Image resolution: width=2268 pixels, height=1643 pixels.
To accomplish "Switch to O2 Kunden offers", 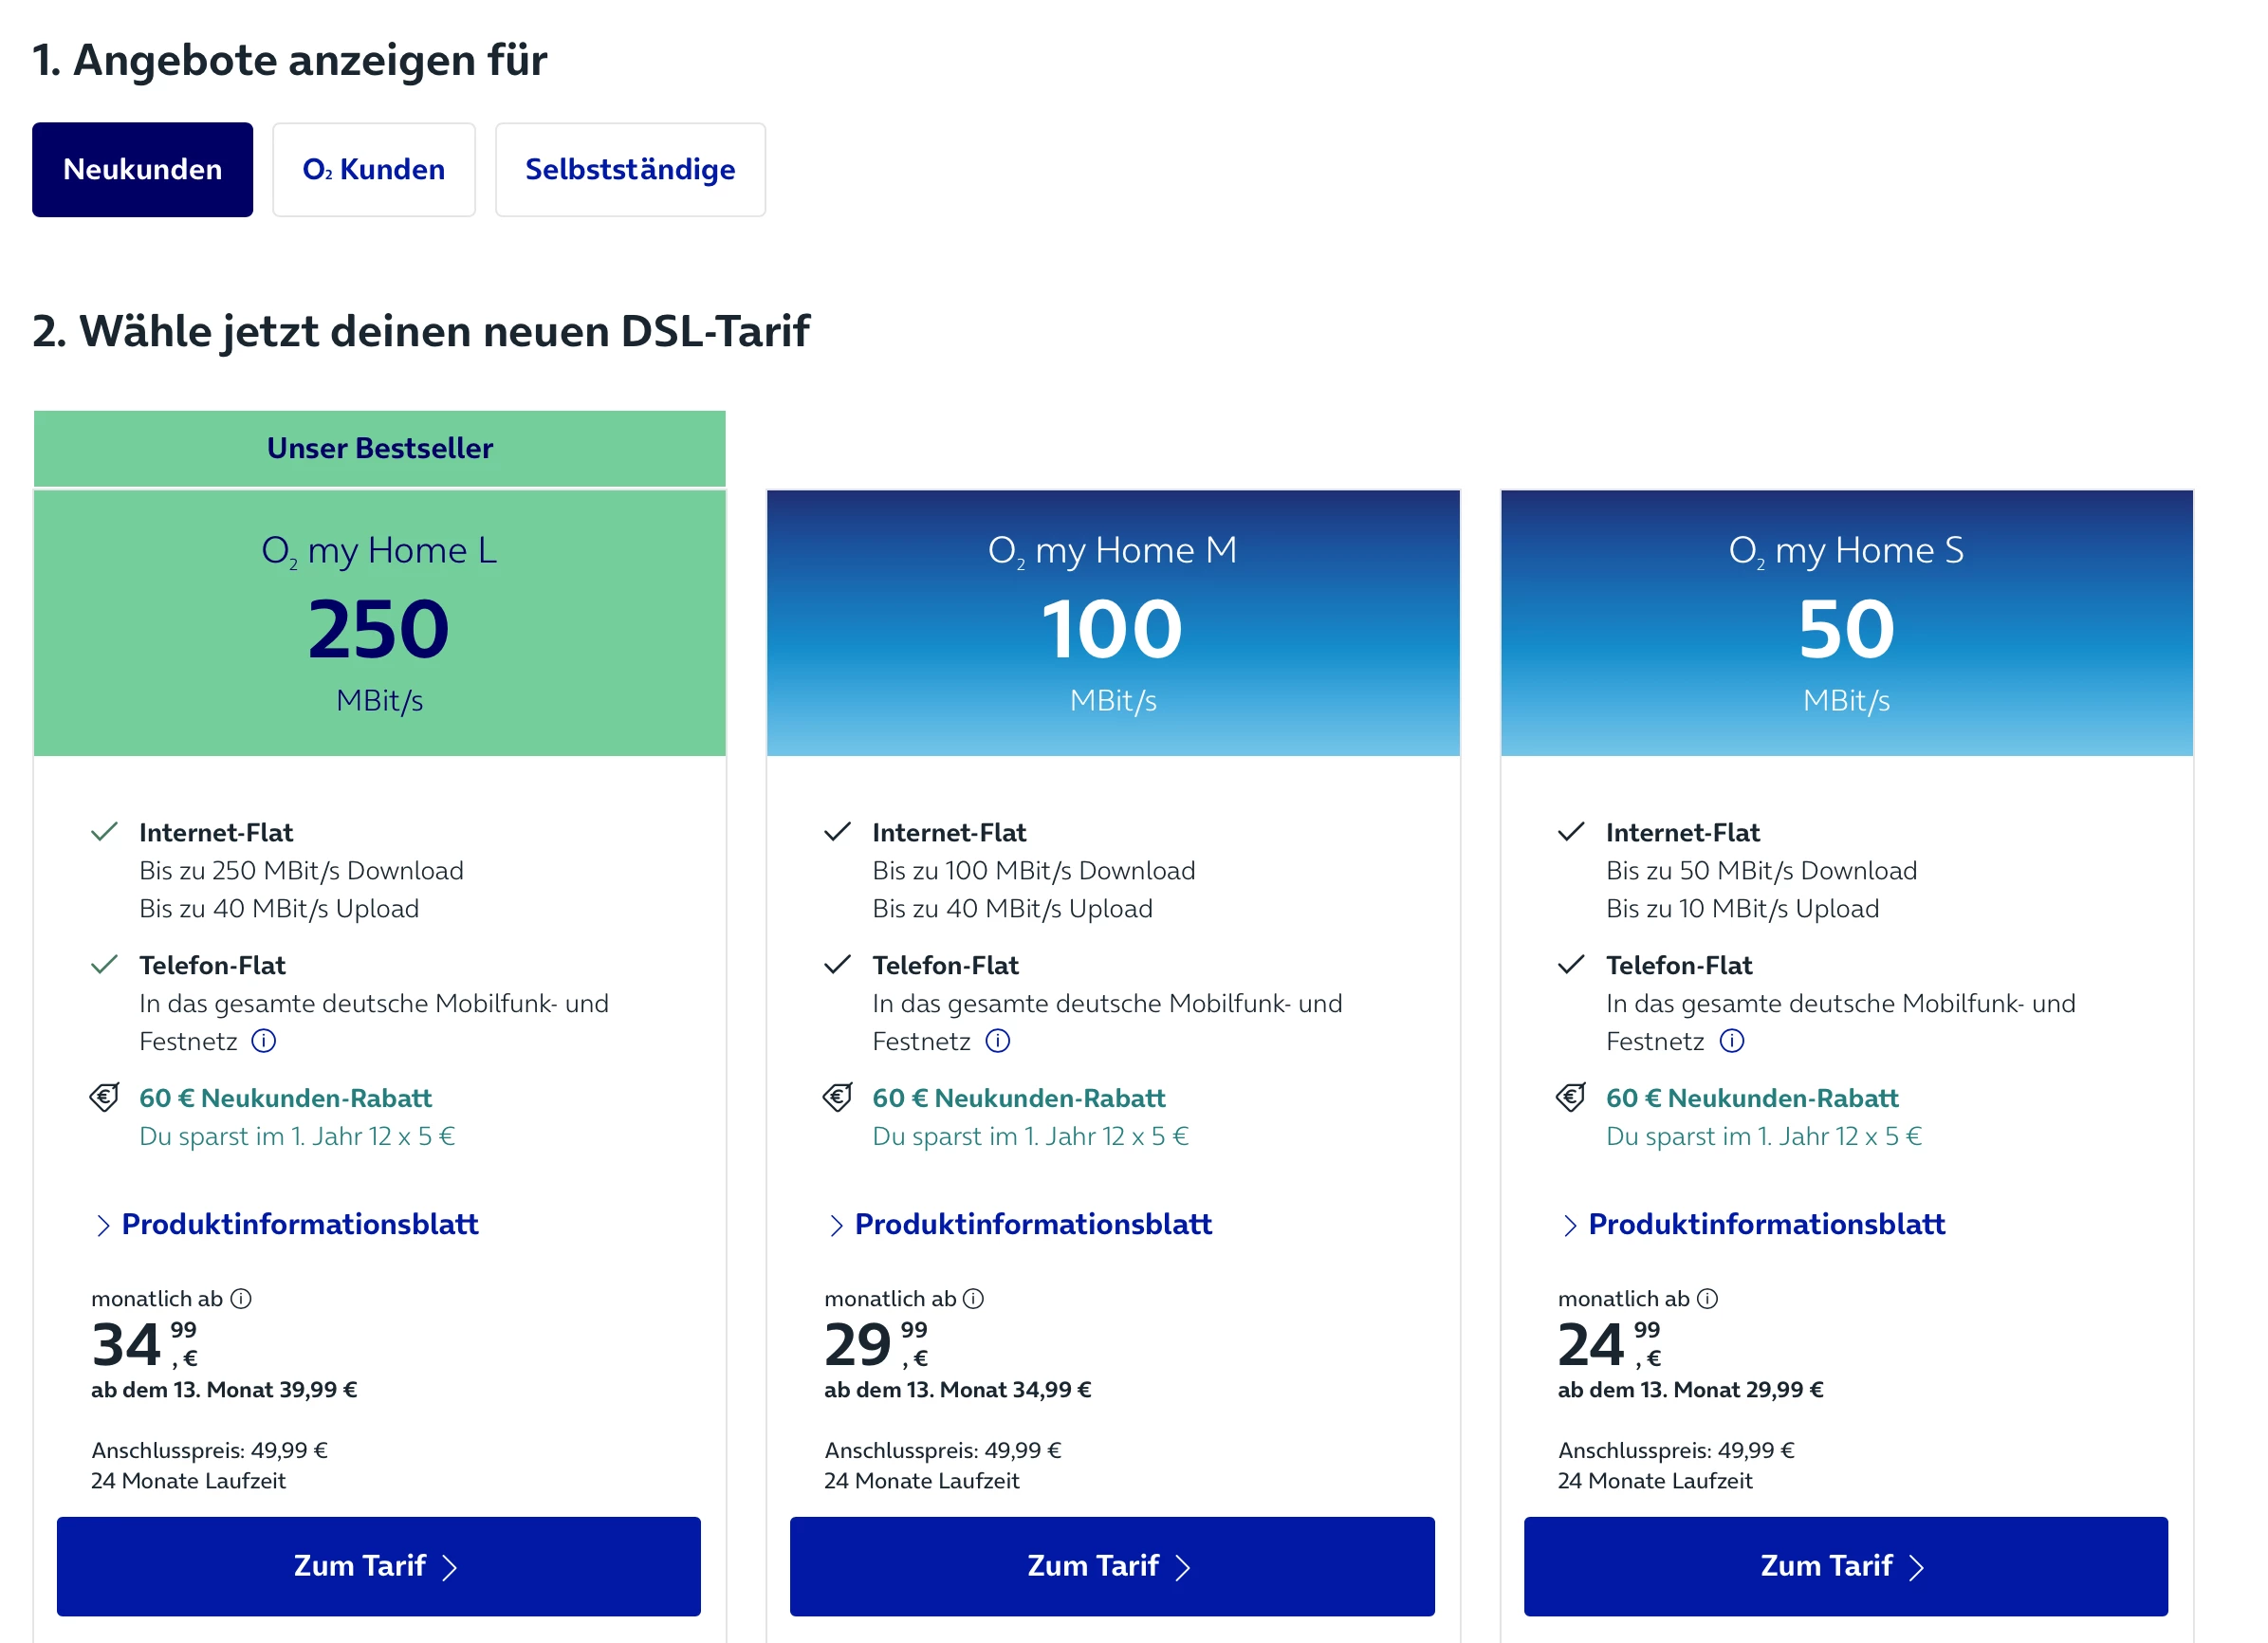I will click(x=373, y=169).
